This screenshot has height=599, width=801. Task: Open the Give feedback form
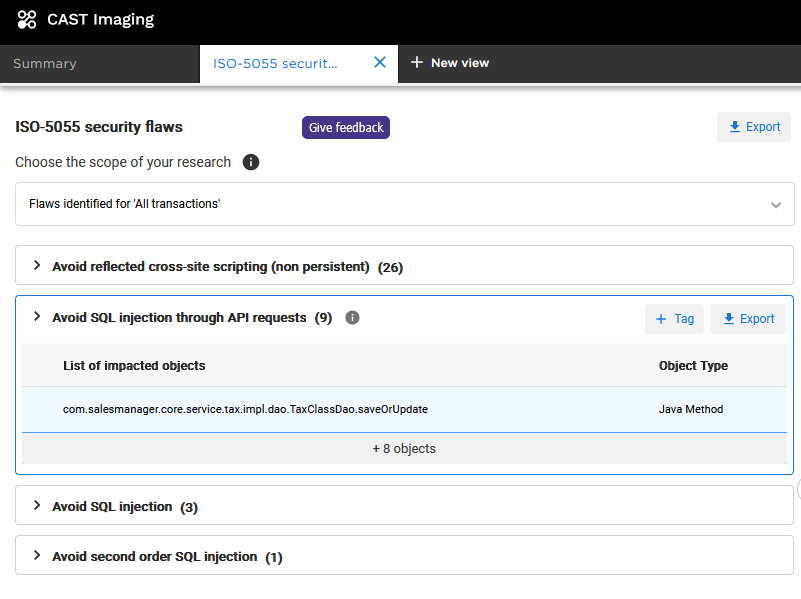[346, 128]
